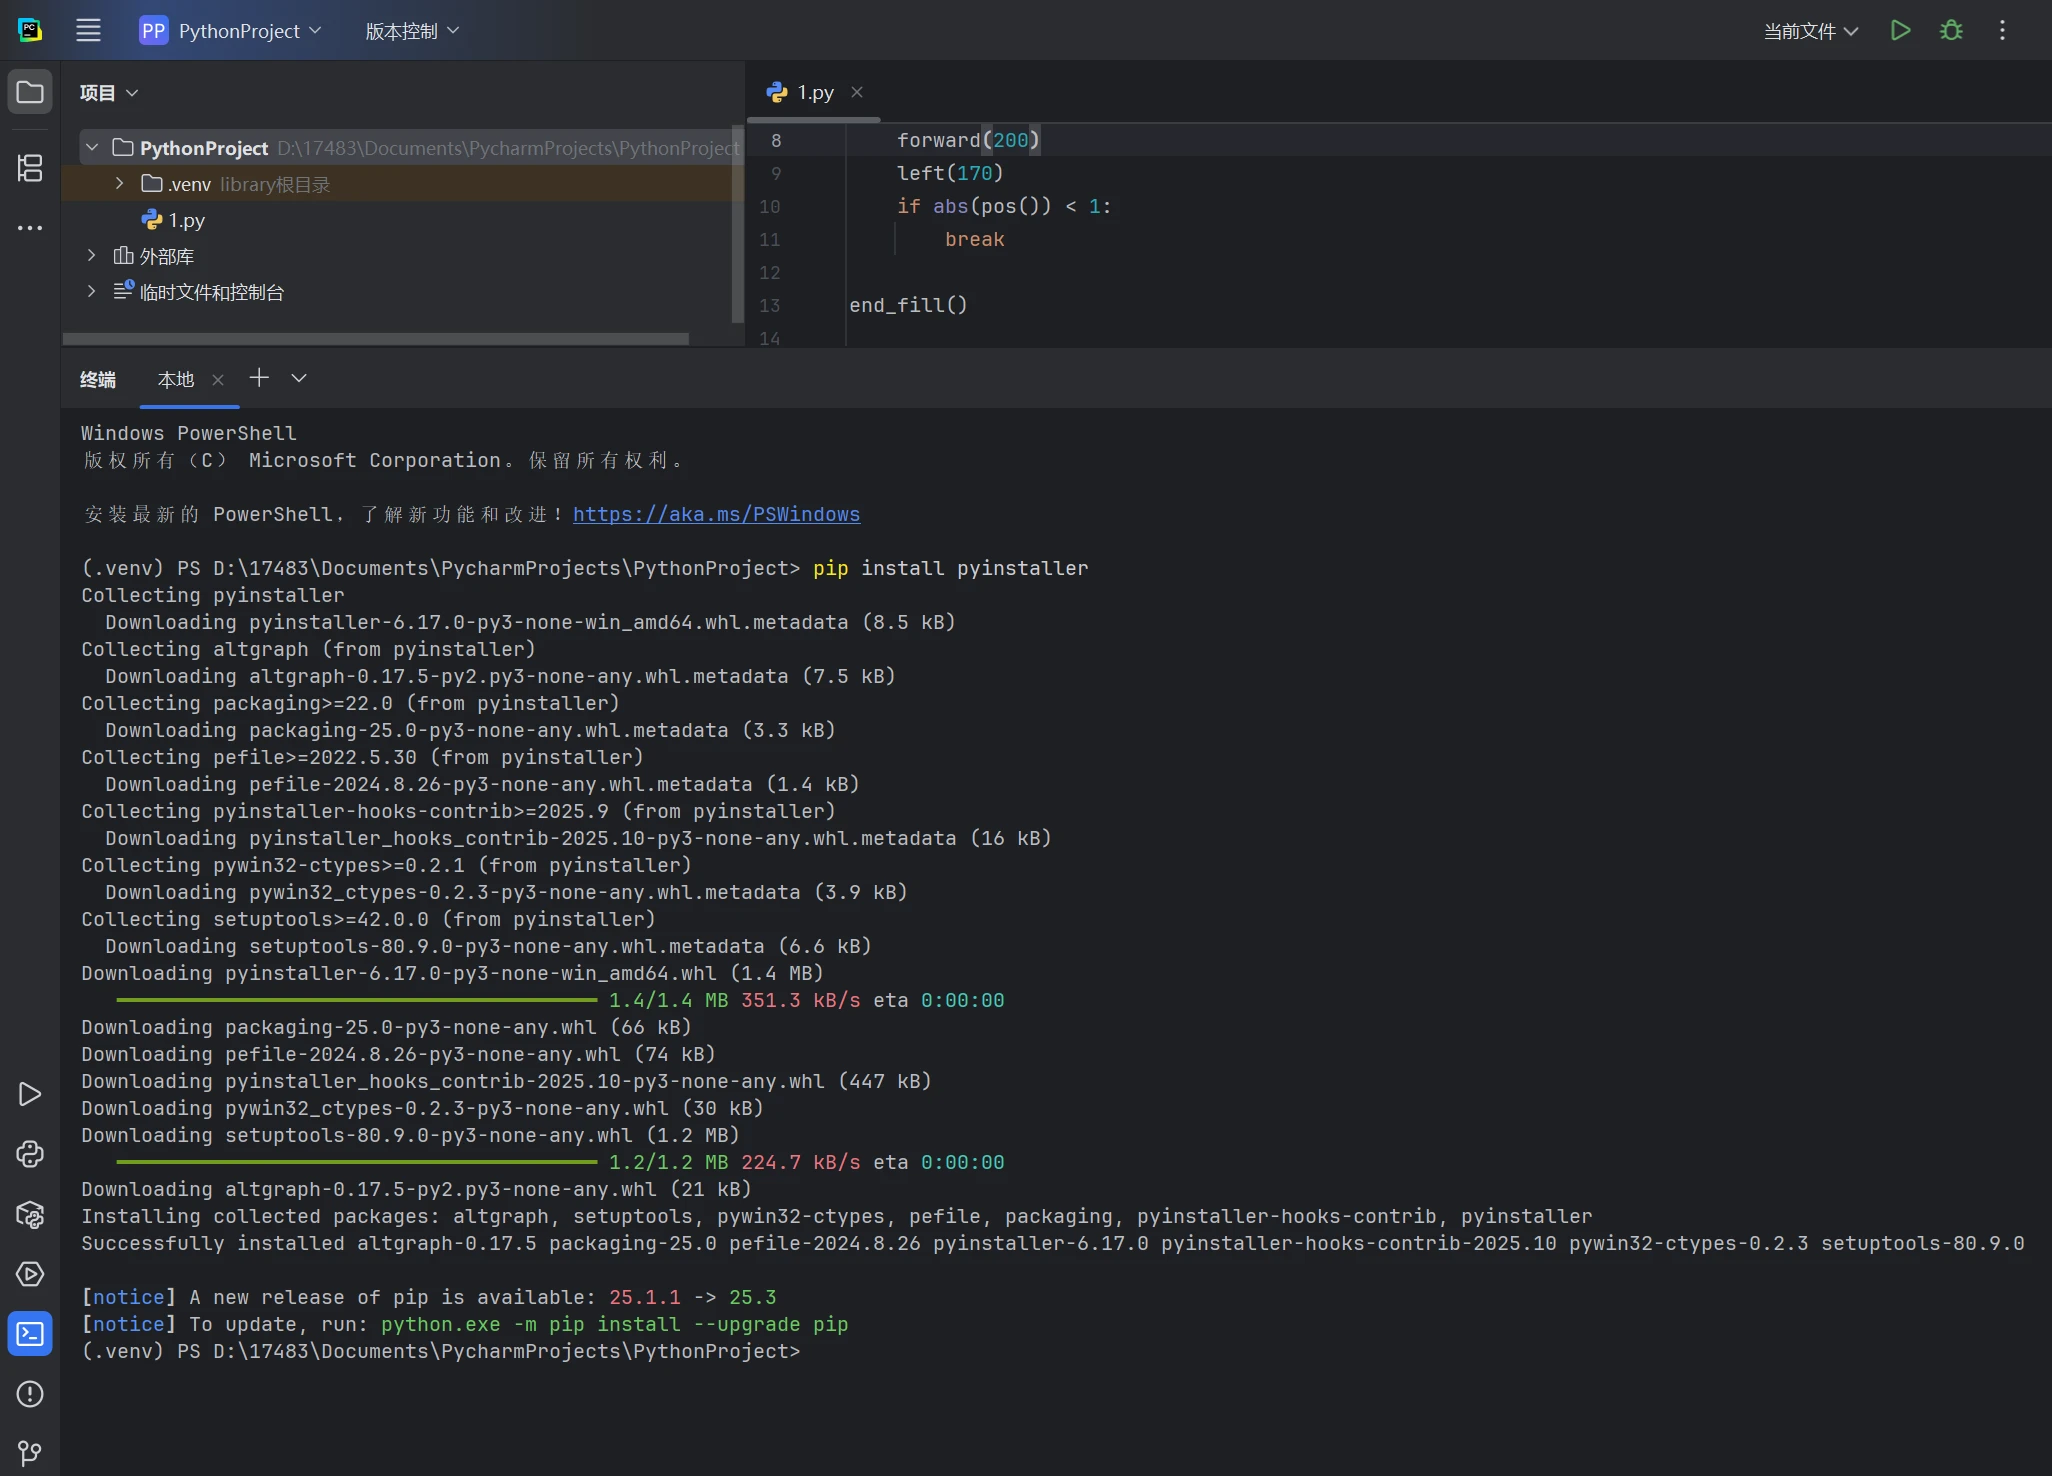Expand the 外部库 node
This screenshot has width=2052, height=1476.
[91, 255]
